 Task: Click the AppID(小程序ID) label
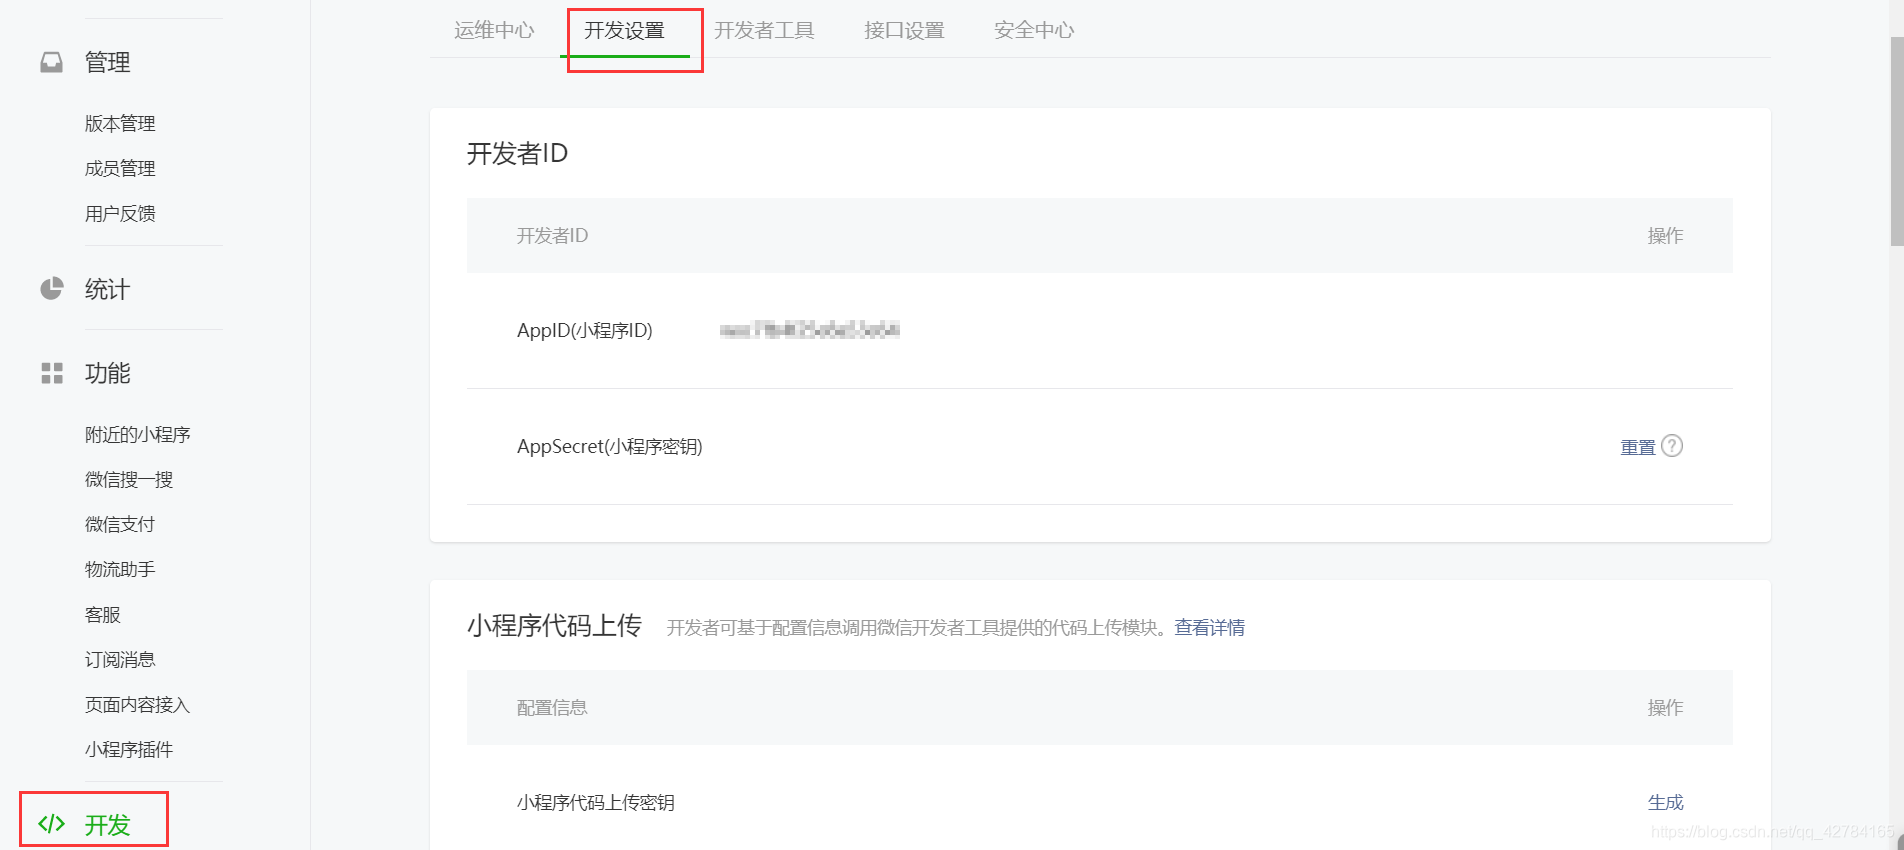tap(584, 330)
